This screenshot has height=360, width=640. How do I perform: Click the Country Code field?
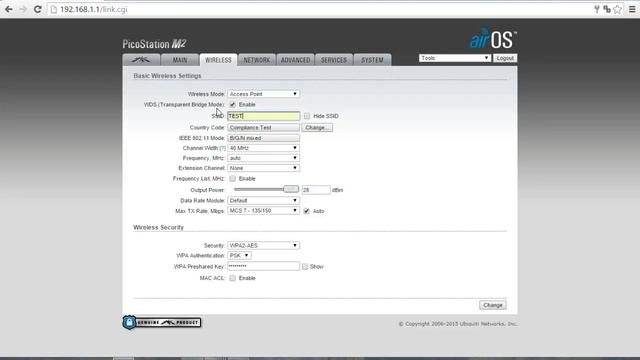(x=263, y=128)
